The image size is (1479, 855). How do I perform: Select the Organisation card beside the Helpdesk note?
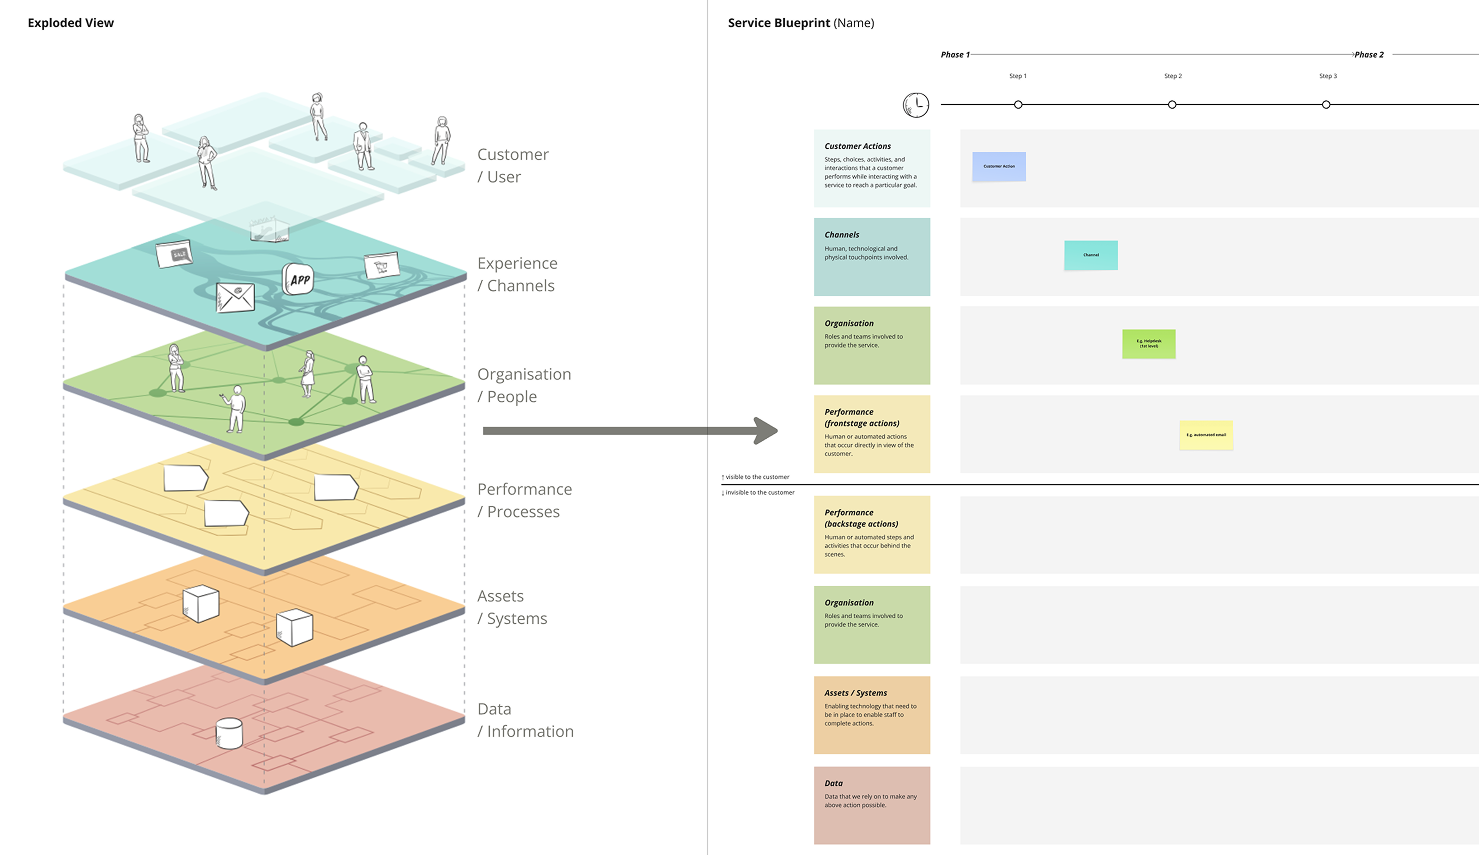pos(872,345)
